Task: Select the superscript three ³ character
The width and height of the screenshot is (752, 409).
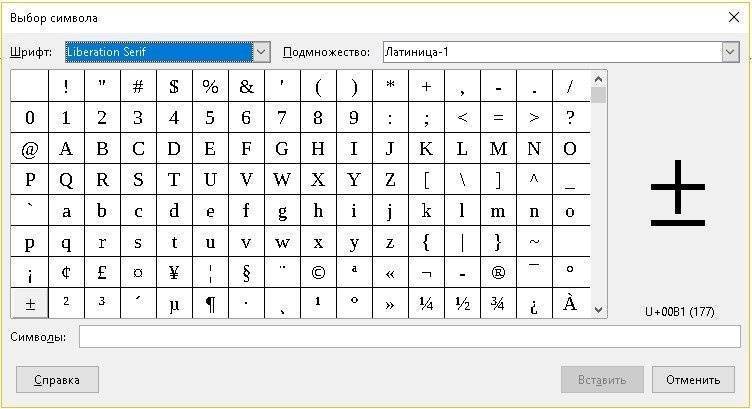Action: click(102, 304)
